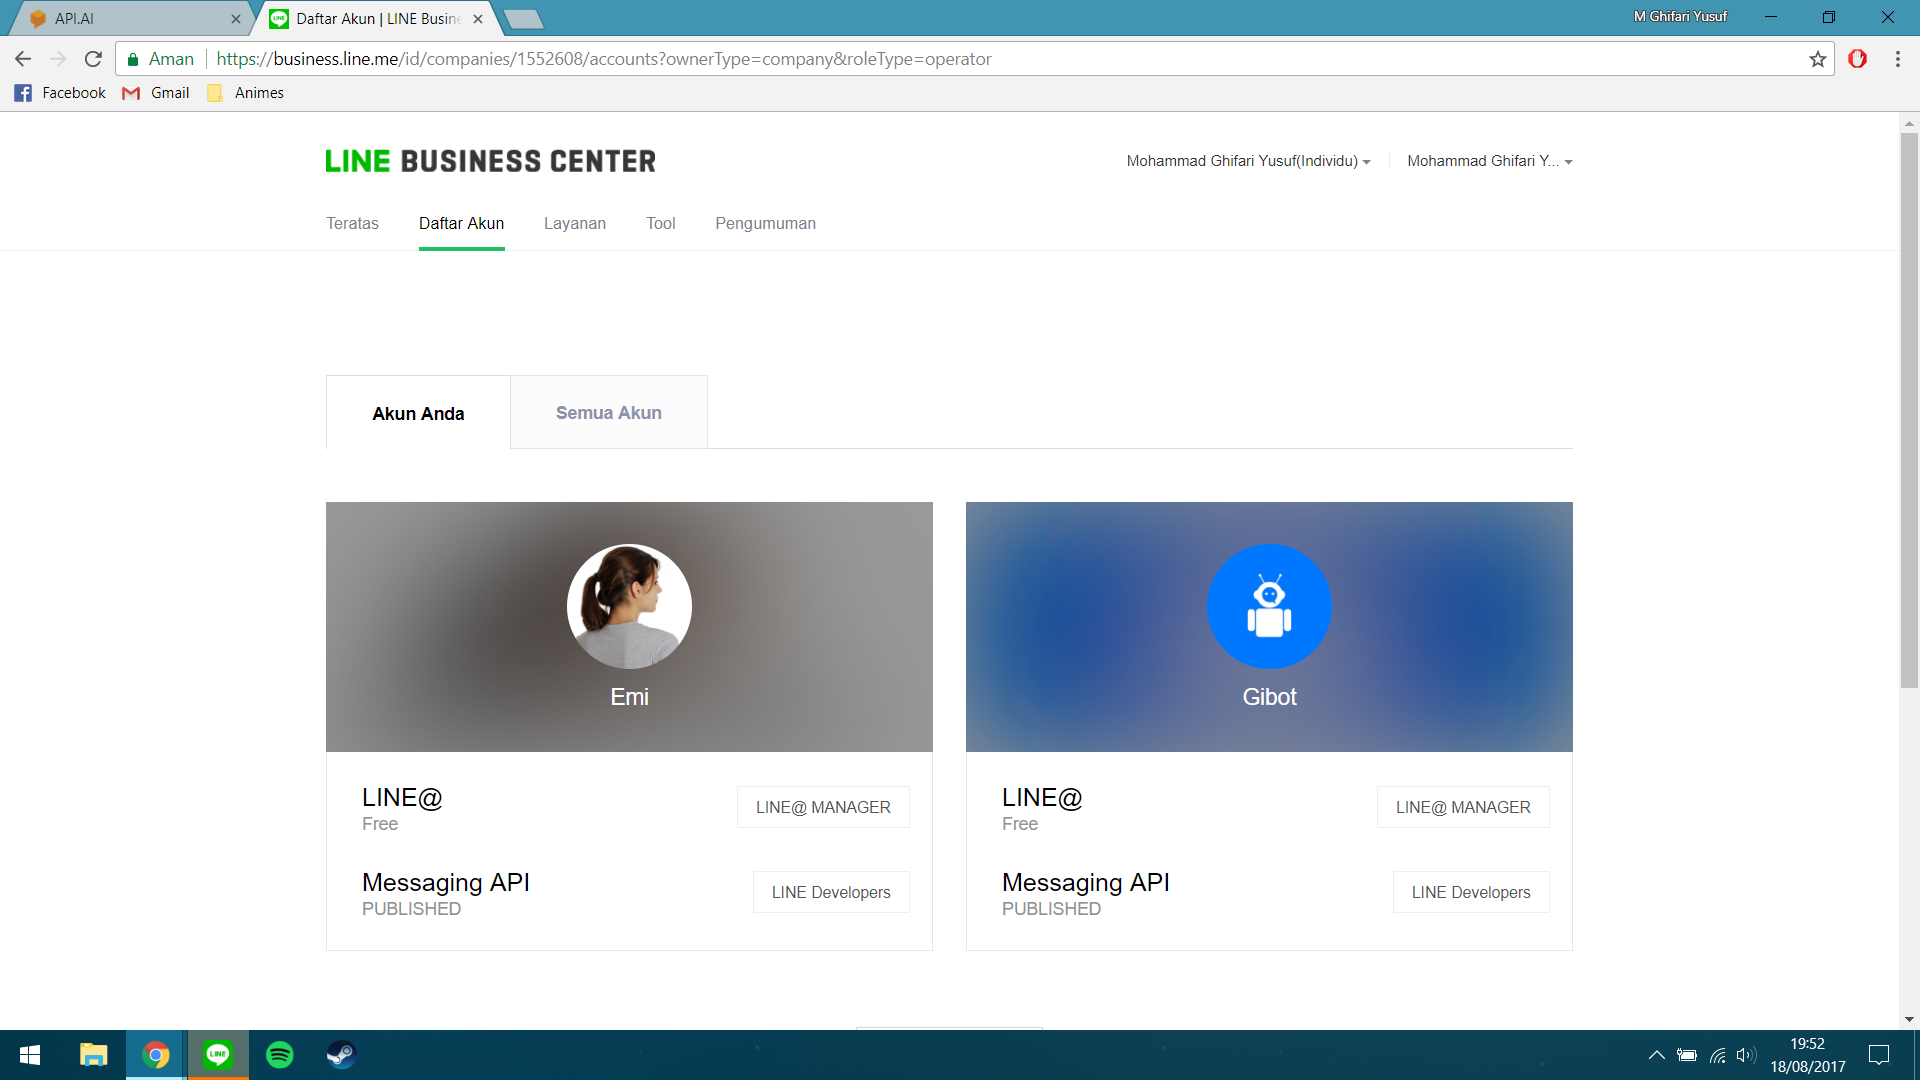Open LINE@ MANAGER for the Emi account
Screen dimensions: 1920x1080
822,807
